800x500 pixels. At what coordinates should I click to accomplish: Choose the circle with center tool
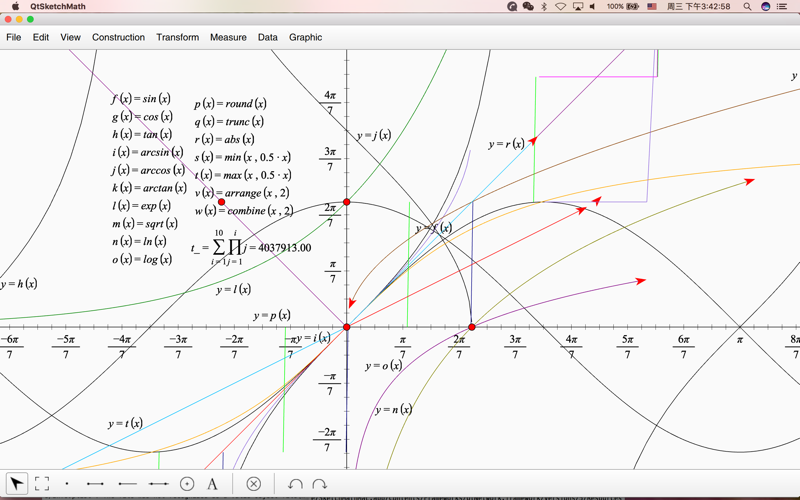[187, 484]
